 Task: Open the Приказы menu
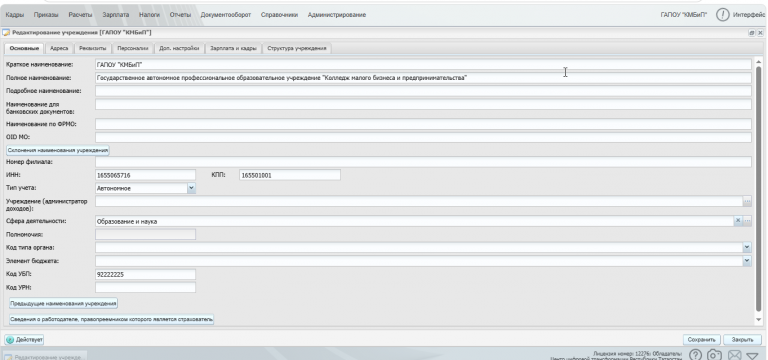tap(46, 15)
